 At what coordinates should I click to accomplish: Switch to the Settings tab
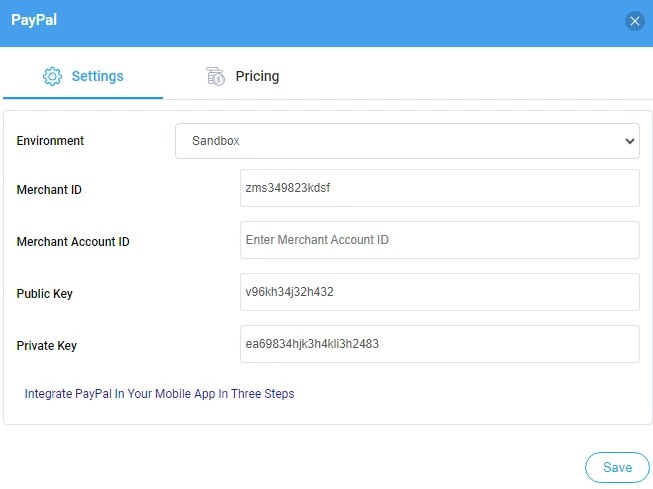pyautogui.click(x=83, y=76)
